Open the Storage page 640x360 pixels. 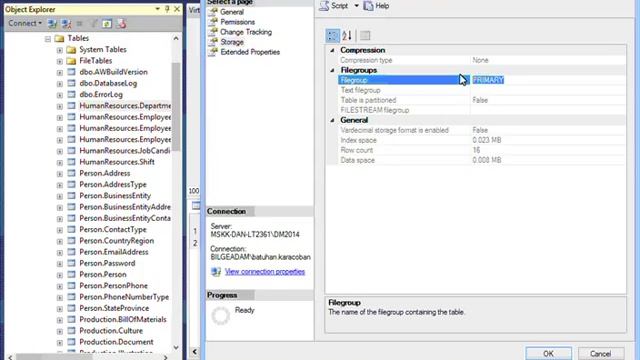231,42
